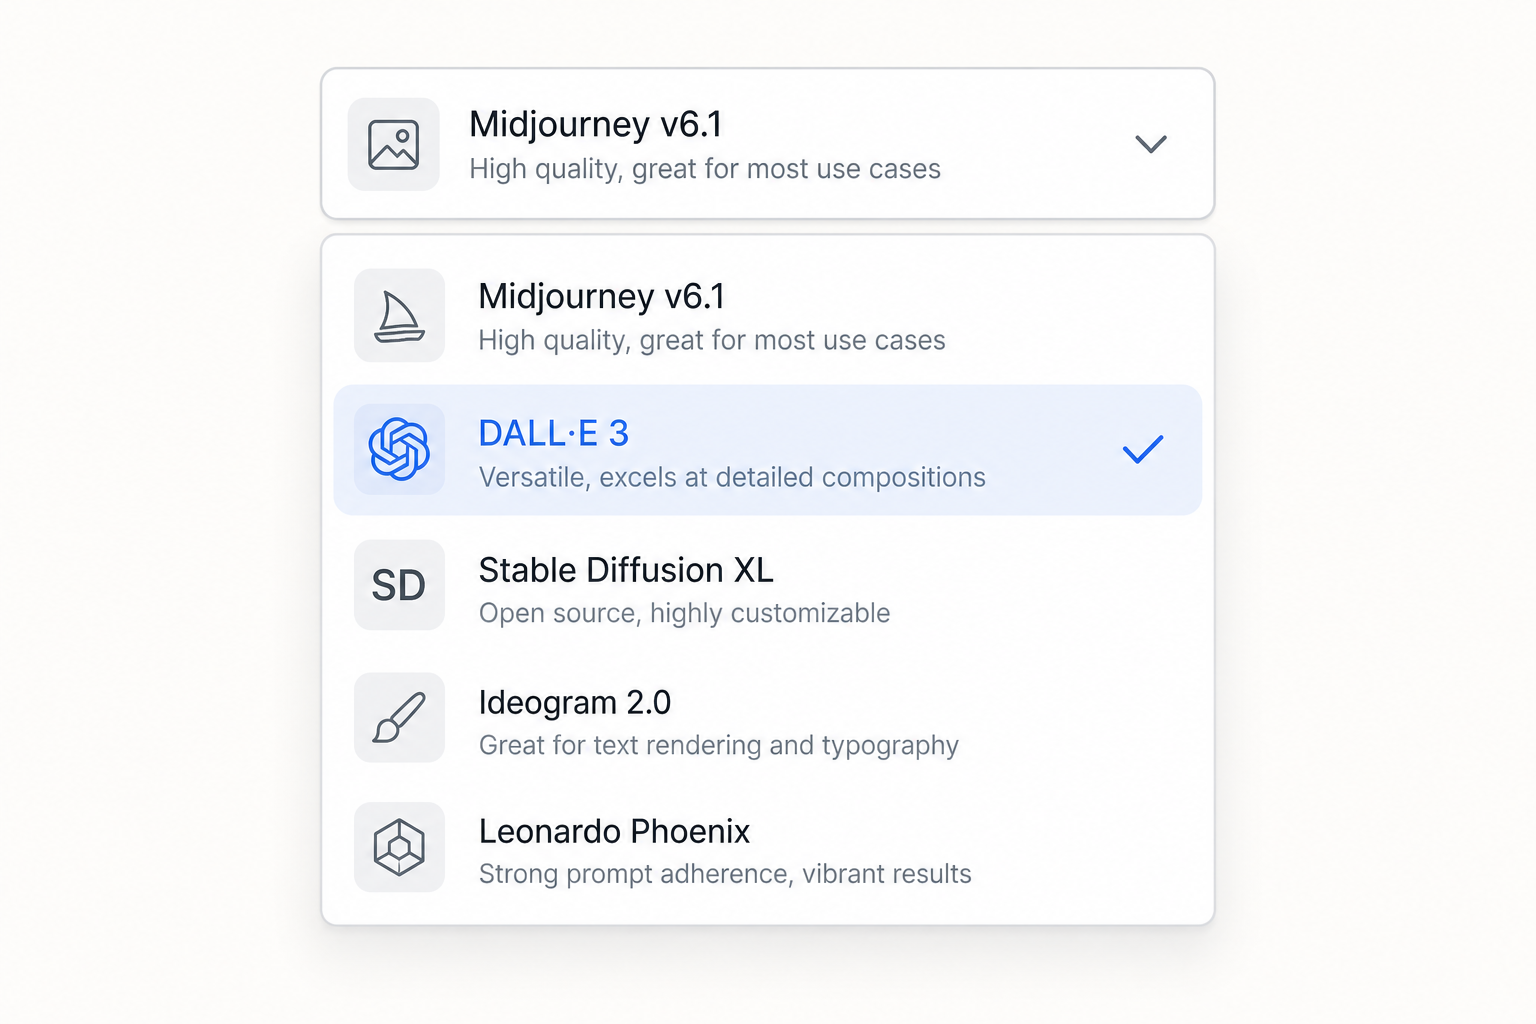The height and width of the screenshot is (1024, 1536).
Task: Click the blue checkmark on DALL·E 3
Action: [1142, 449]
